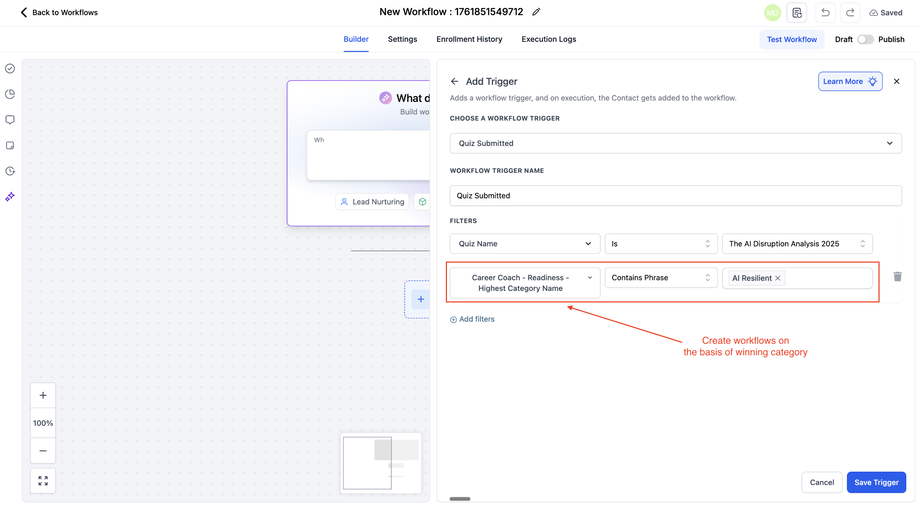Click the pencil icon to rename workflow
The width and height of the screenshot is (920, 506).
[536, 12]
